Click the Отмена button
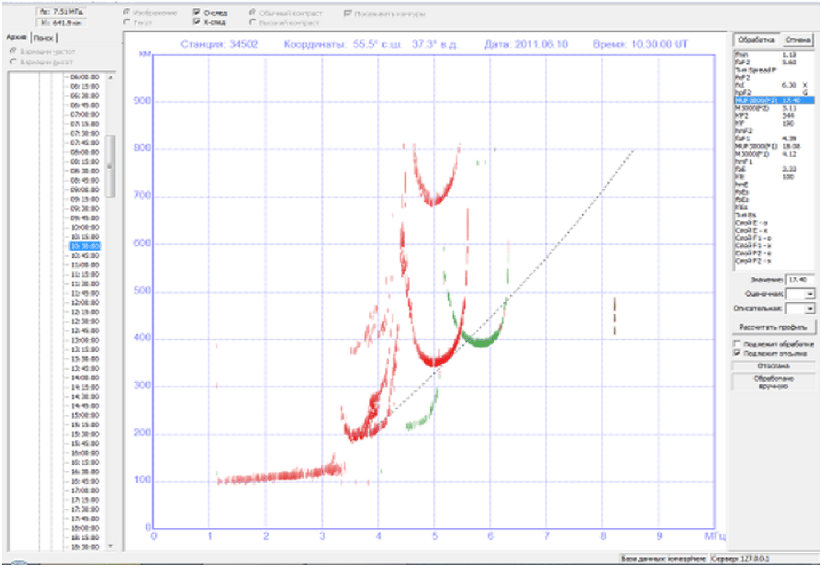Screen dimensions: 821x567 [x=797, y=40]
